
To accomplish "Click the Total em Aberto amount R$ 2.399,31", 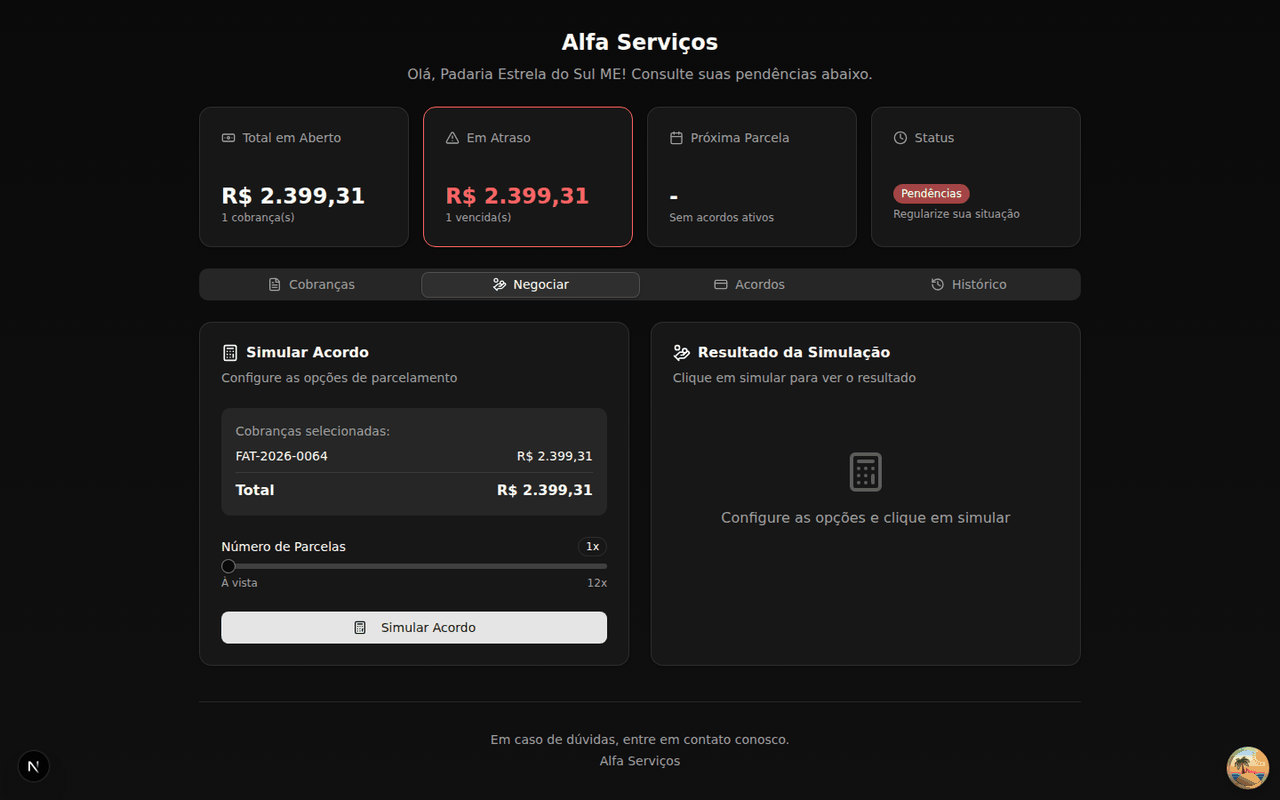I will tap(293, 196).
